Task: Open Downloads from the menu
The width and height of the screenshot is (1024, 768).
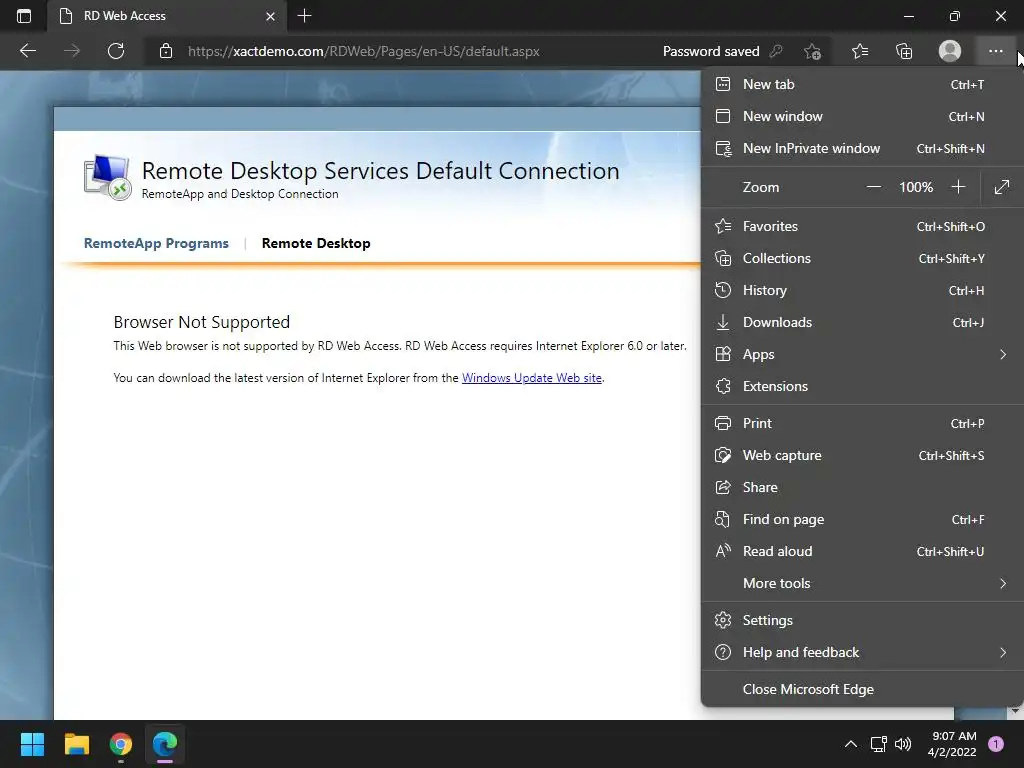Action: tap(861, 323)
